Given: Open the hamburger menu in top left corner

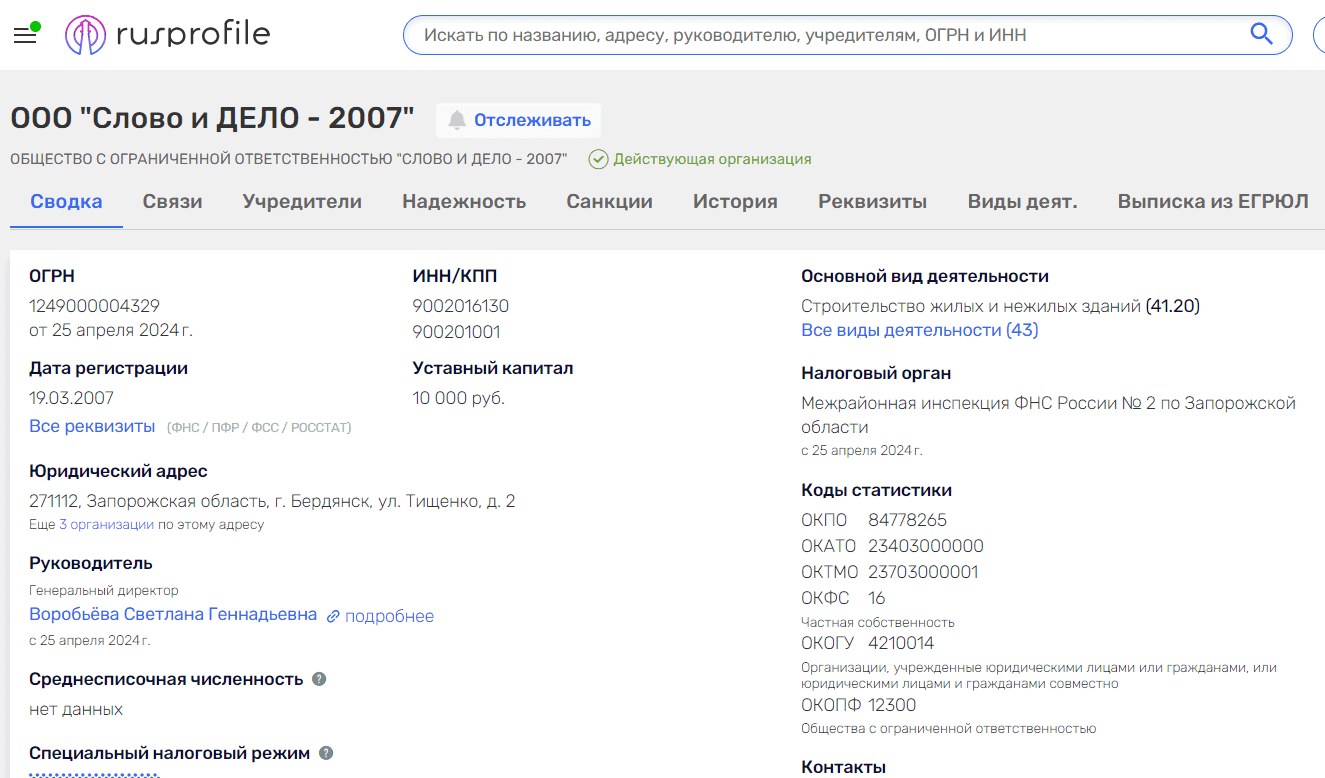Looking at the screenshot, I should [x=25, y=33].
